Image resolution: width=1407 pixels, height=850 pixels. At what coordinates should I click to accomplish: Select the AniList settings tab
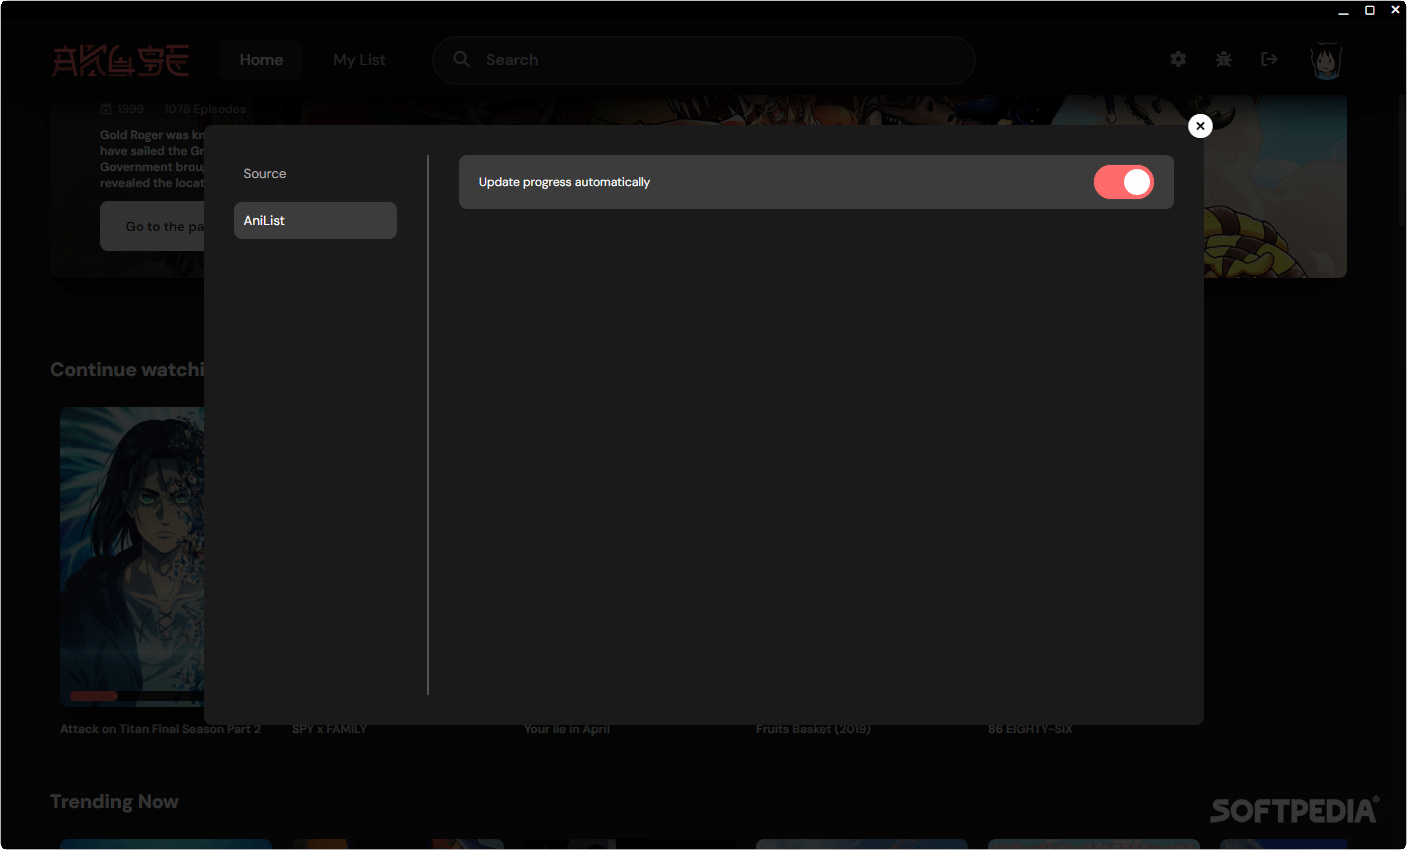pyautogui.click(x=315, y=220)
